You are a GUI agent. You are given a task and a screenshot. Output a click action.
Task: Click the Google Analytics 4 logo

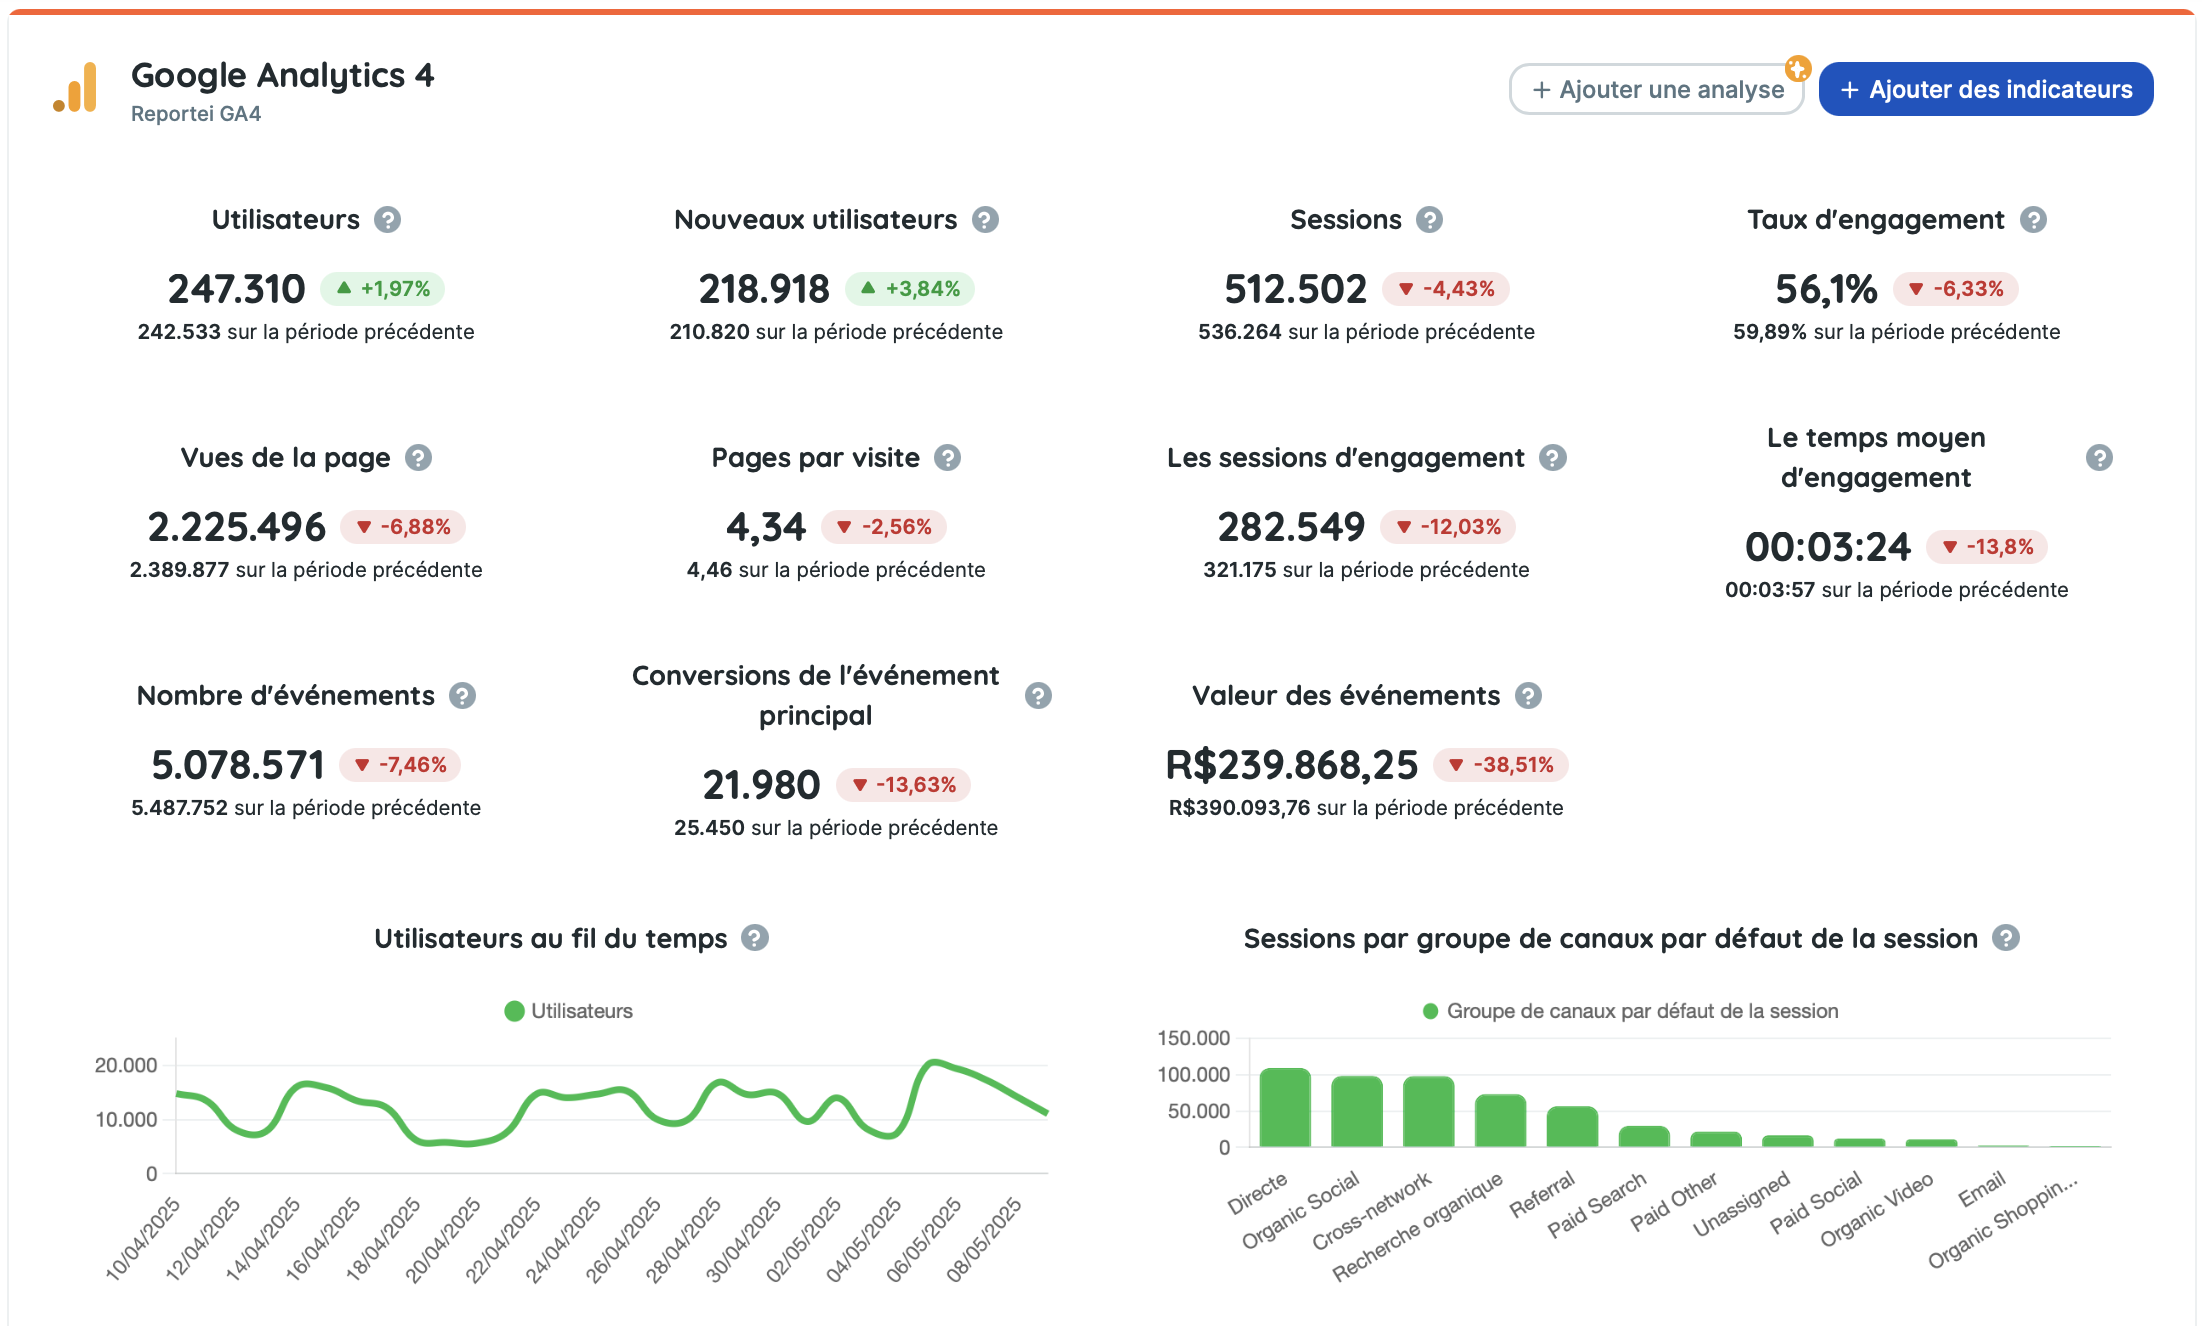pyautogui.click(x=79, y=88)
